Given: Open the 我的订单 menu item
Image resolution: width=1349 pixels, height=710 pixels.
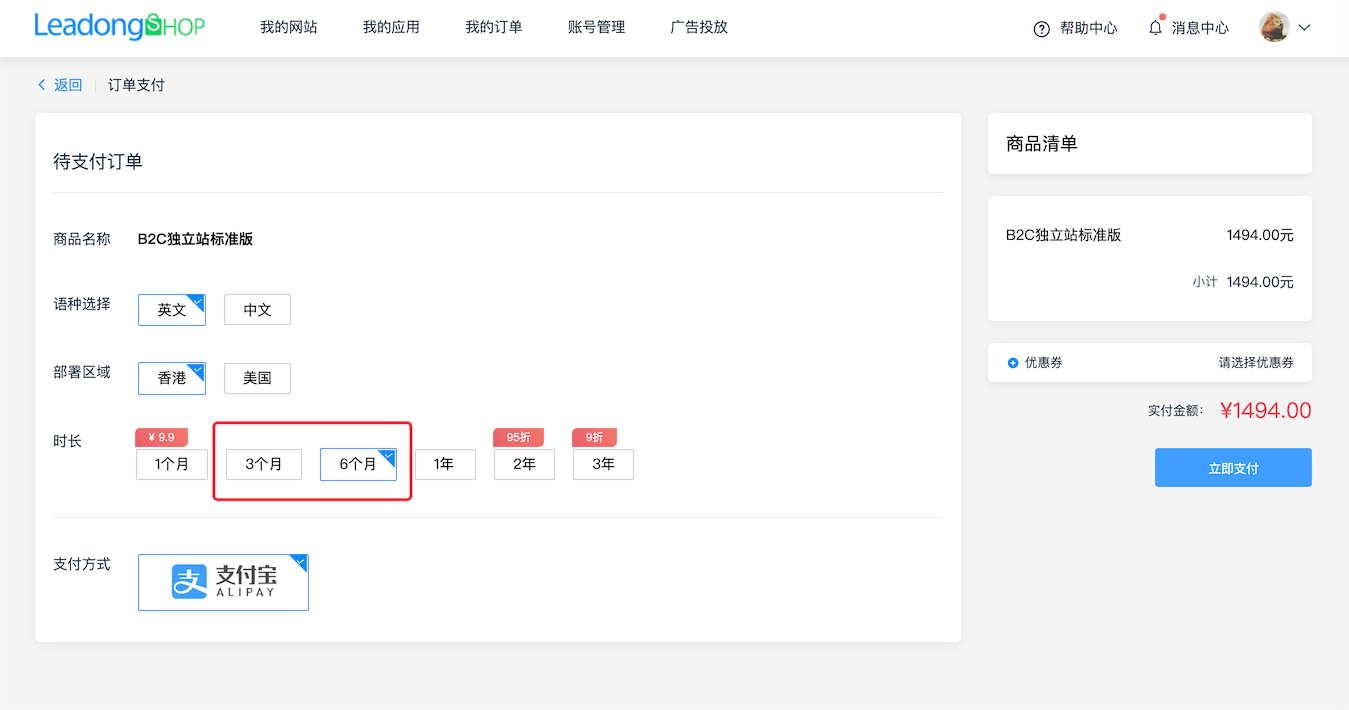Looking at the screenshot, I should 493,27.
